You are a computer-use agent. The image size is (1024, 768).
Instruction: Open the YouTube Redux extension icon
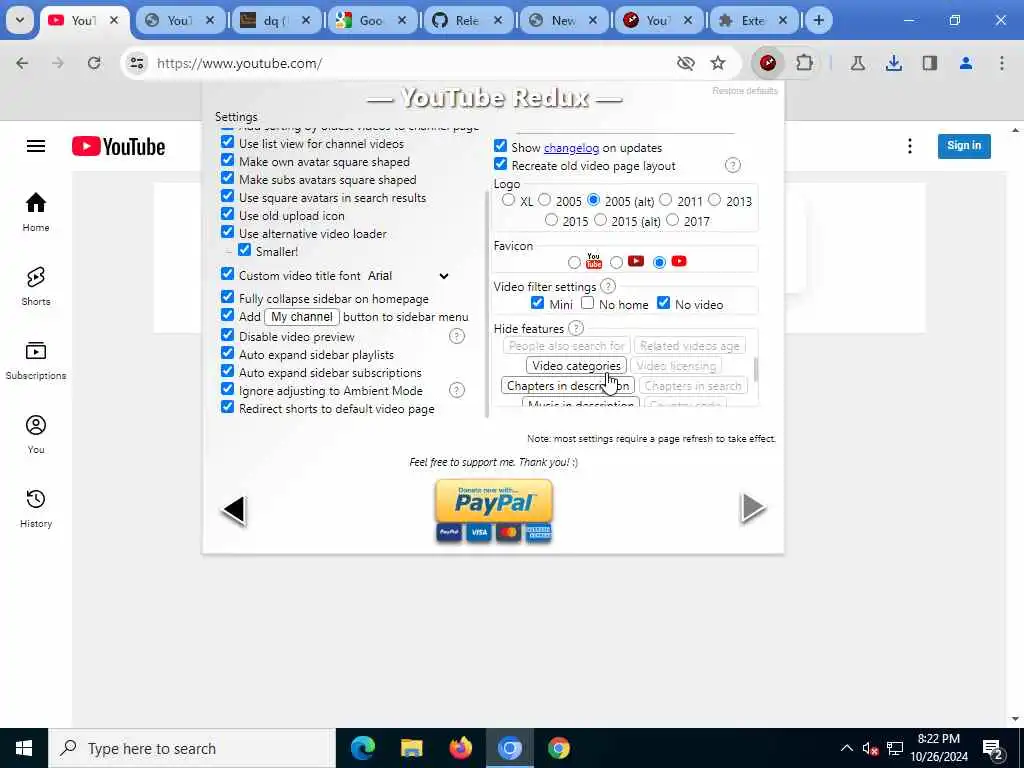point(768,63)
